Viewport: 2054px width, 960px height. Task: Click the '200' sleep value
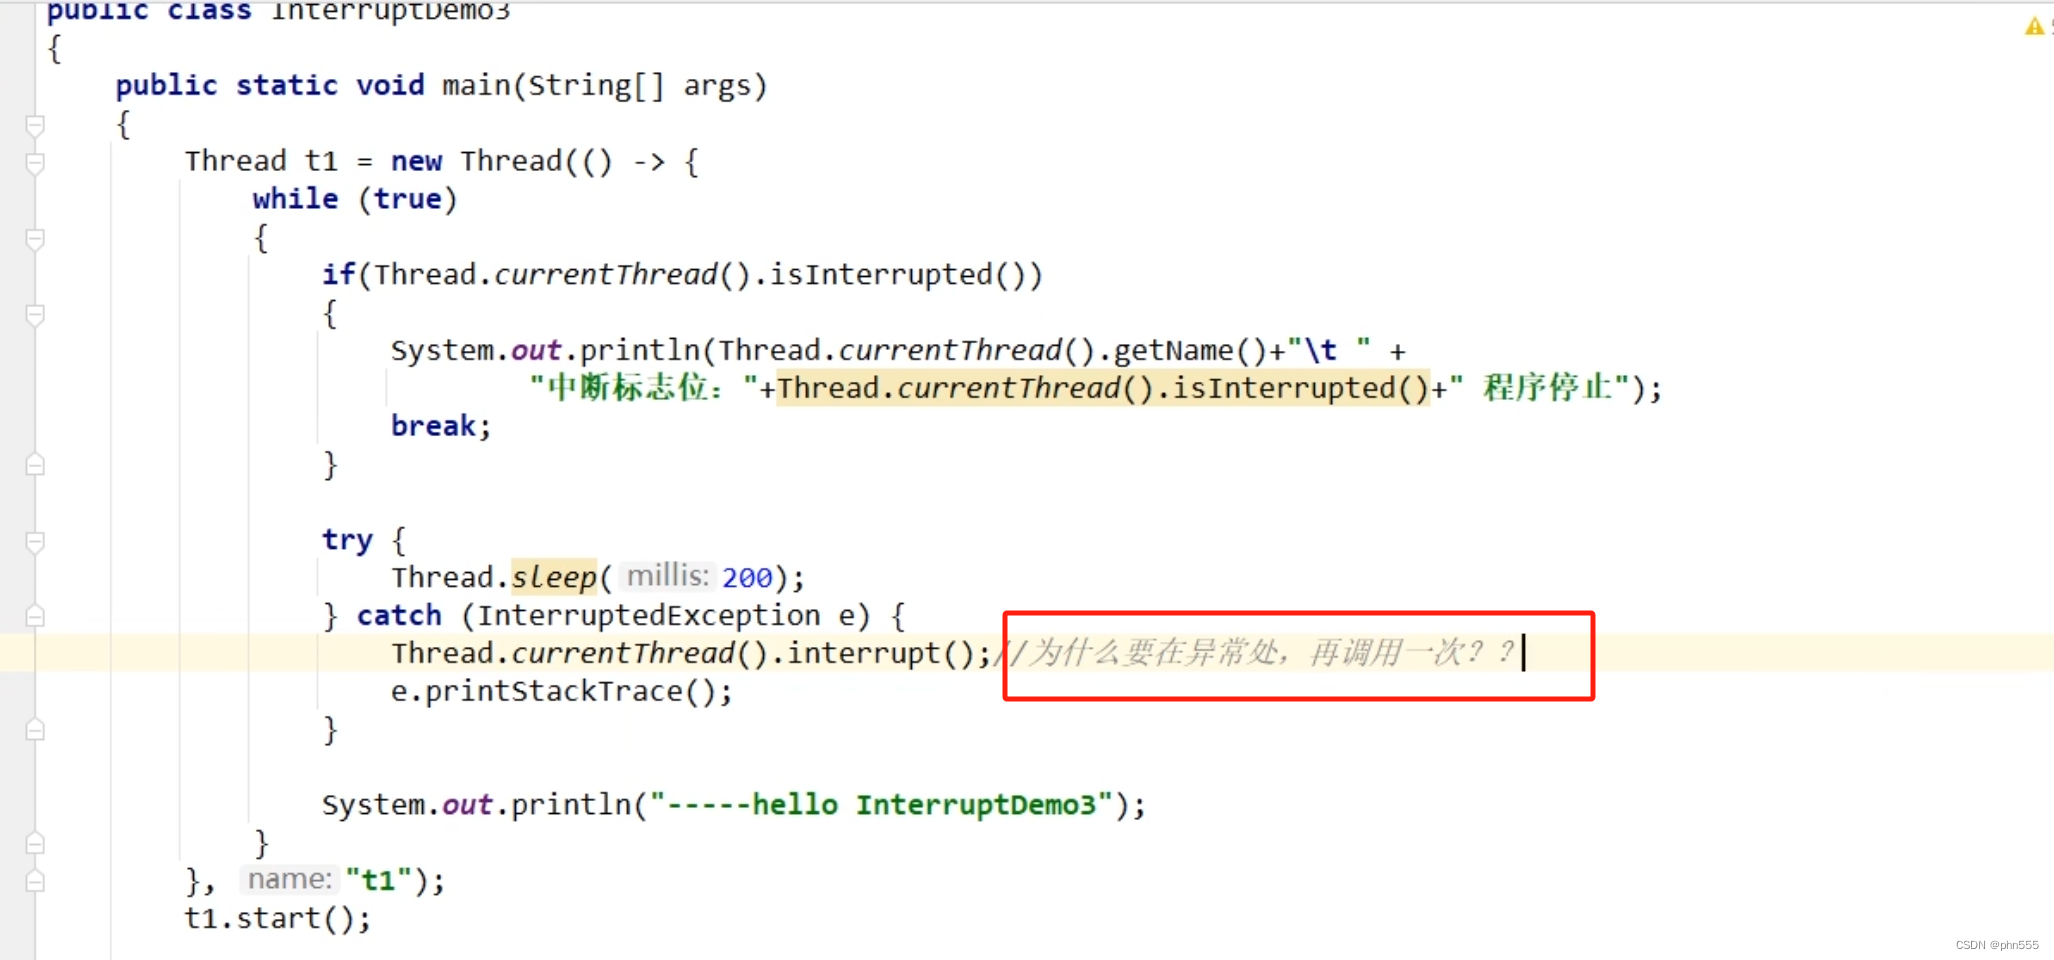tap(747, 578)
